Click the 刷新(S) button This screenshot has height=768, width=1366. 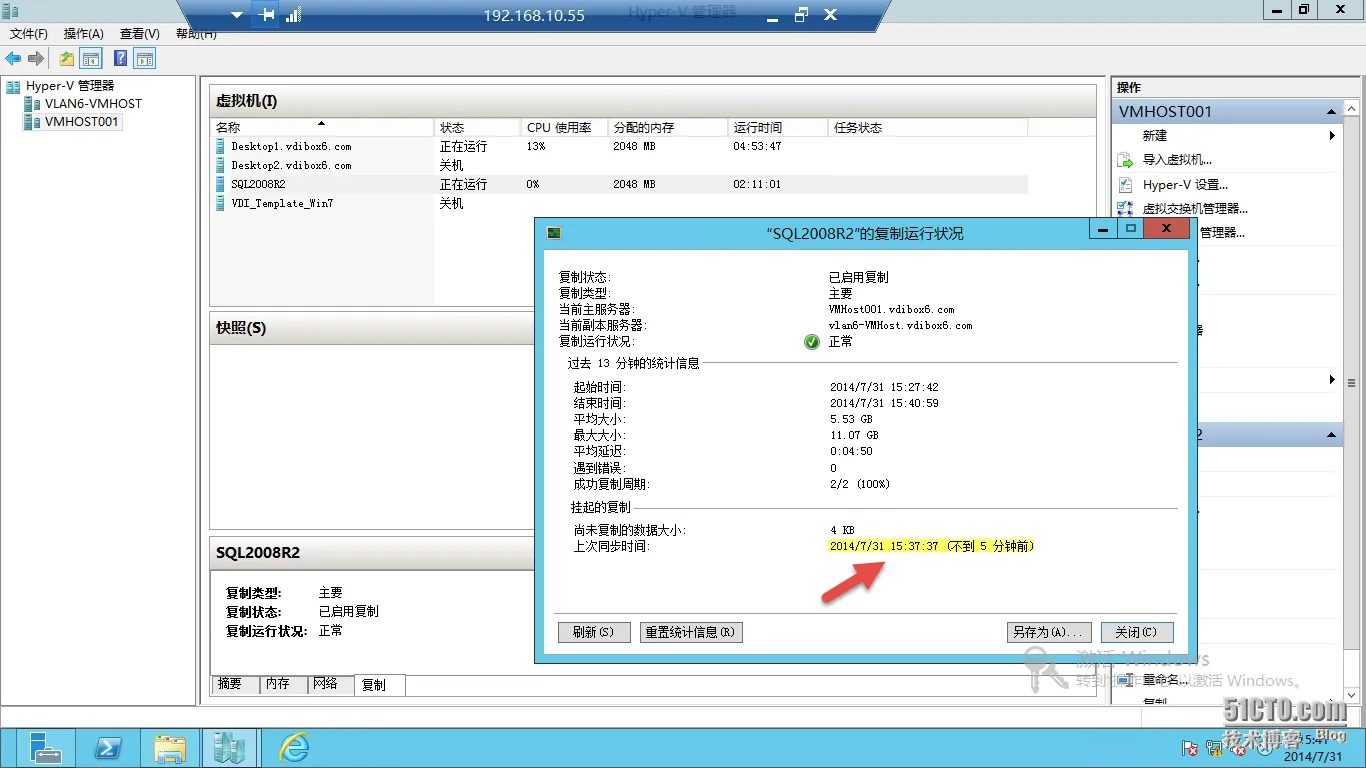(x=594, y=632)
